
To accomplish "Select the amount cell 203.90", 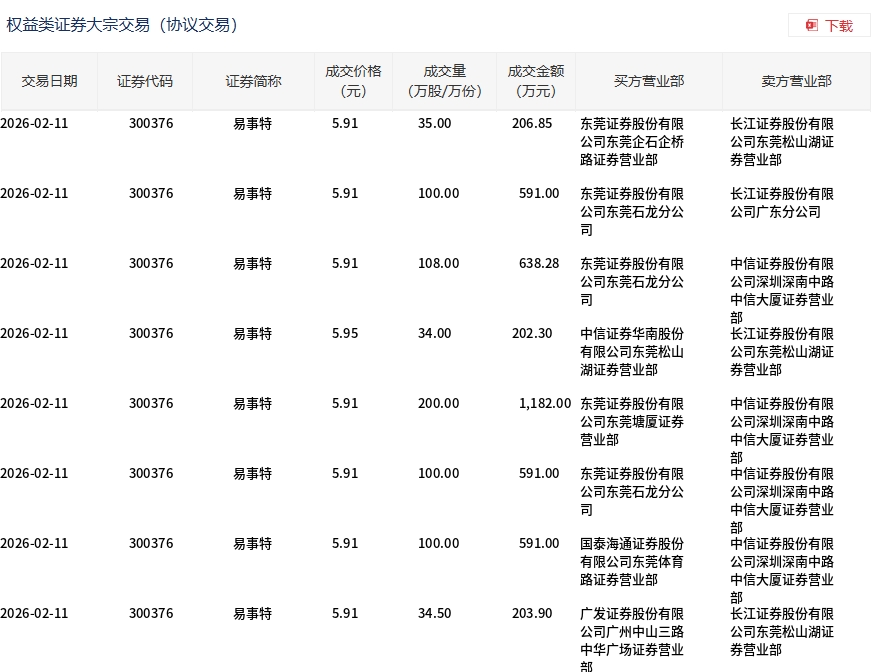I will tap(532, 614).
